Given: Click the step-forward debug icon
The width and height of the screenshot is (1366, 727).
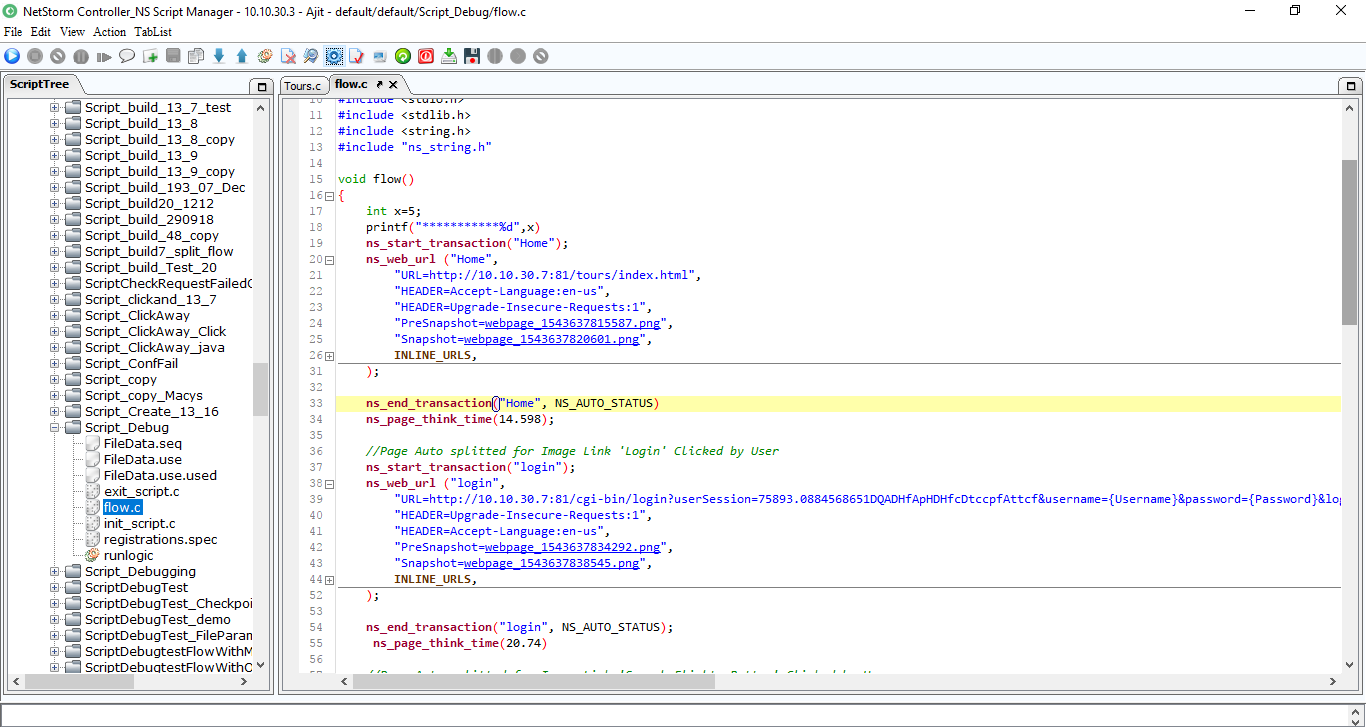Looking at the screenshot, I should (x=104, y=56).
